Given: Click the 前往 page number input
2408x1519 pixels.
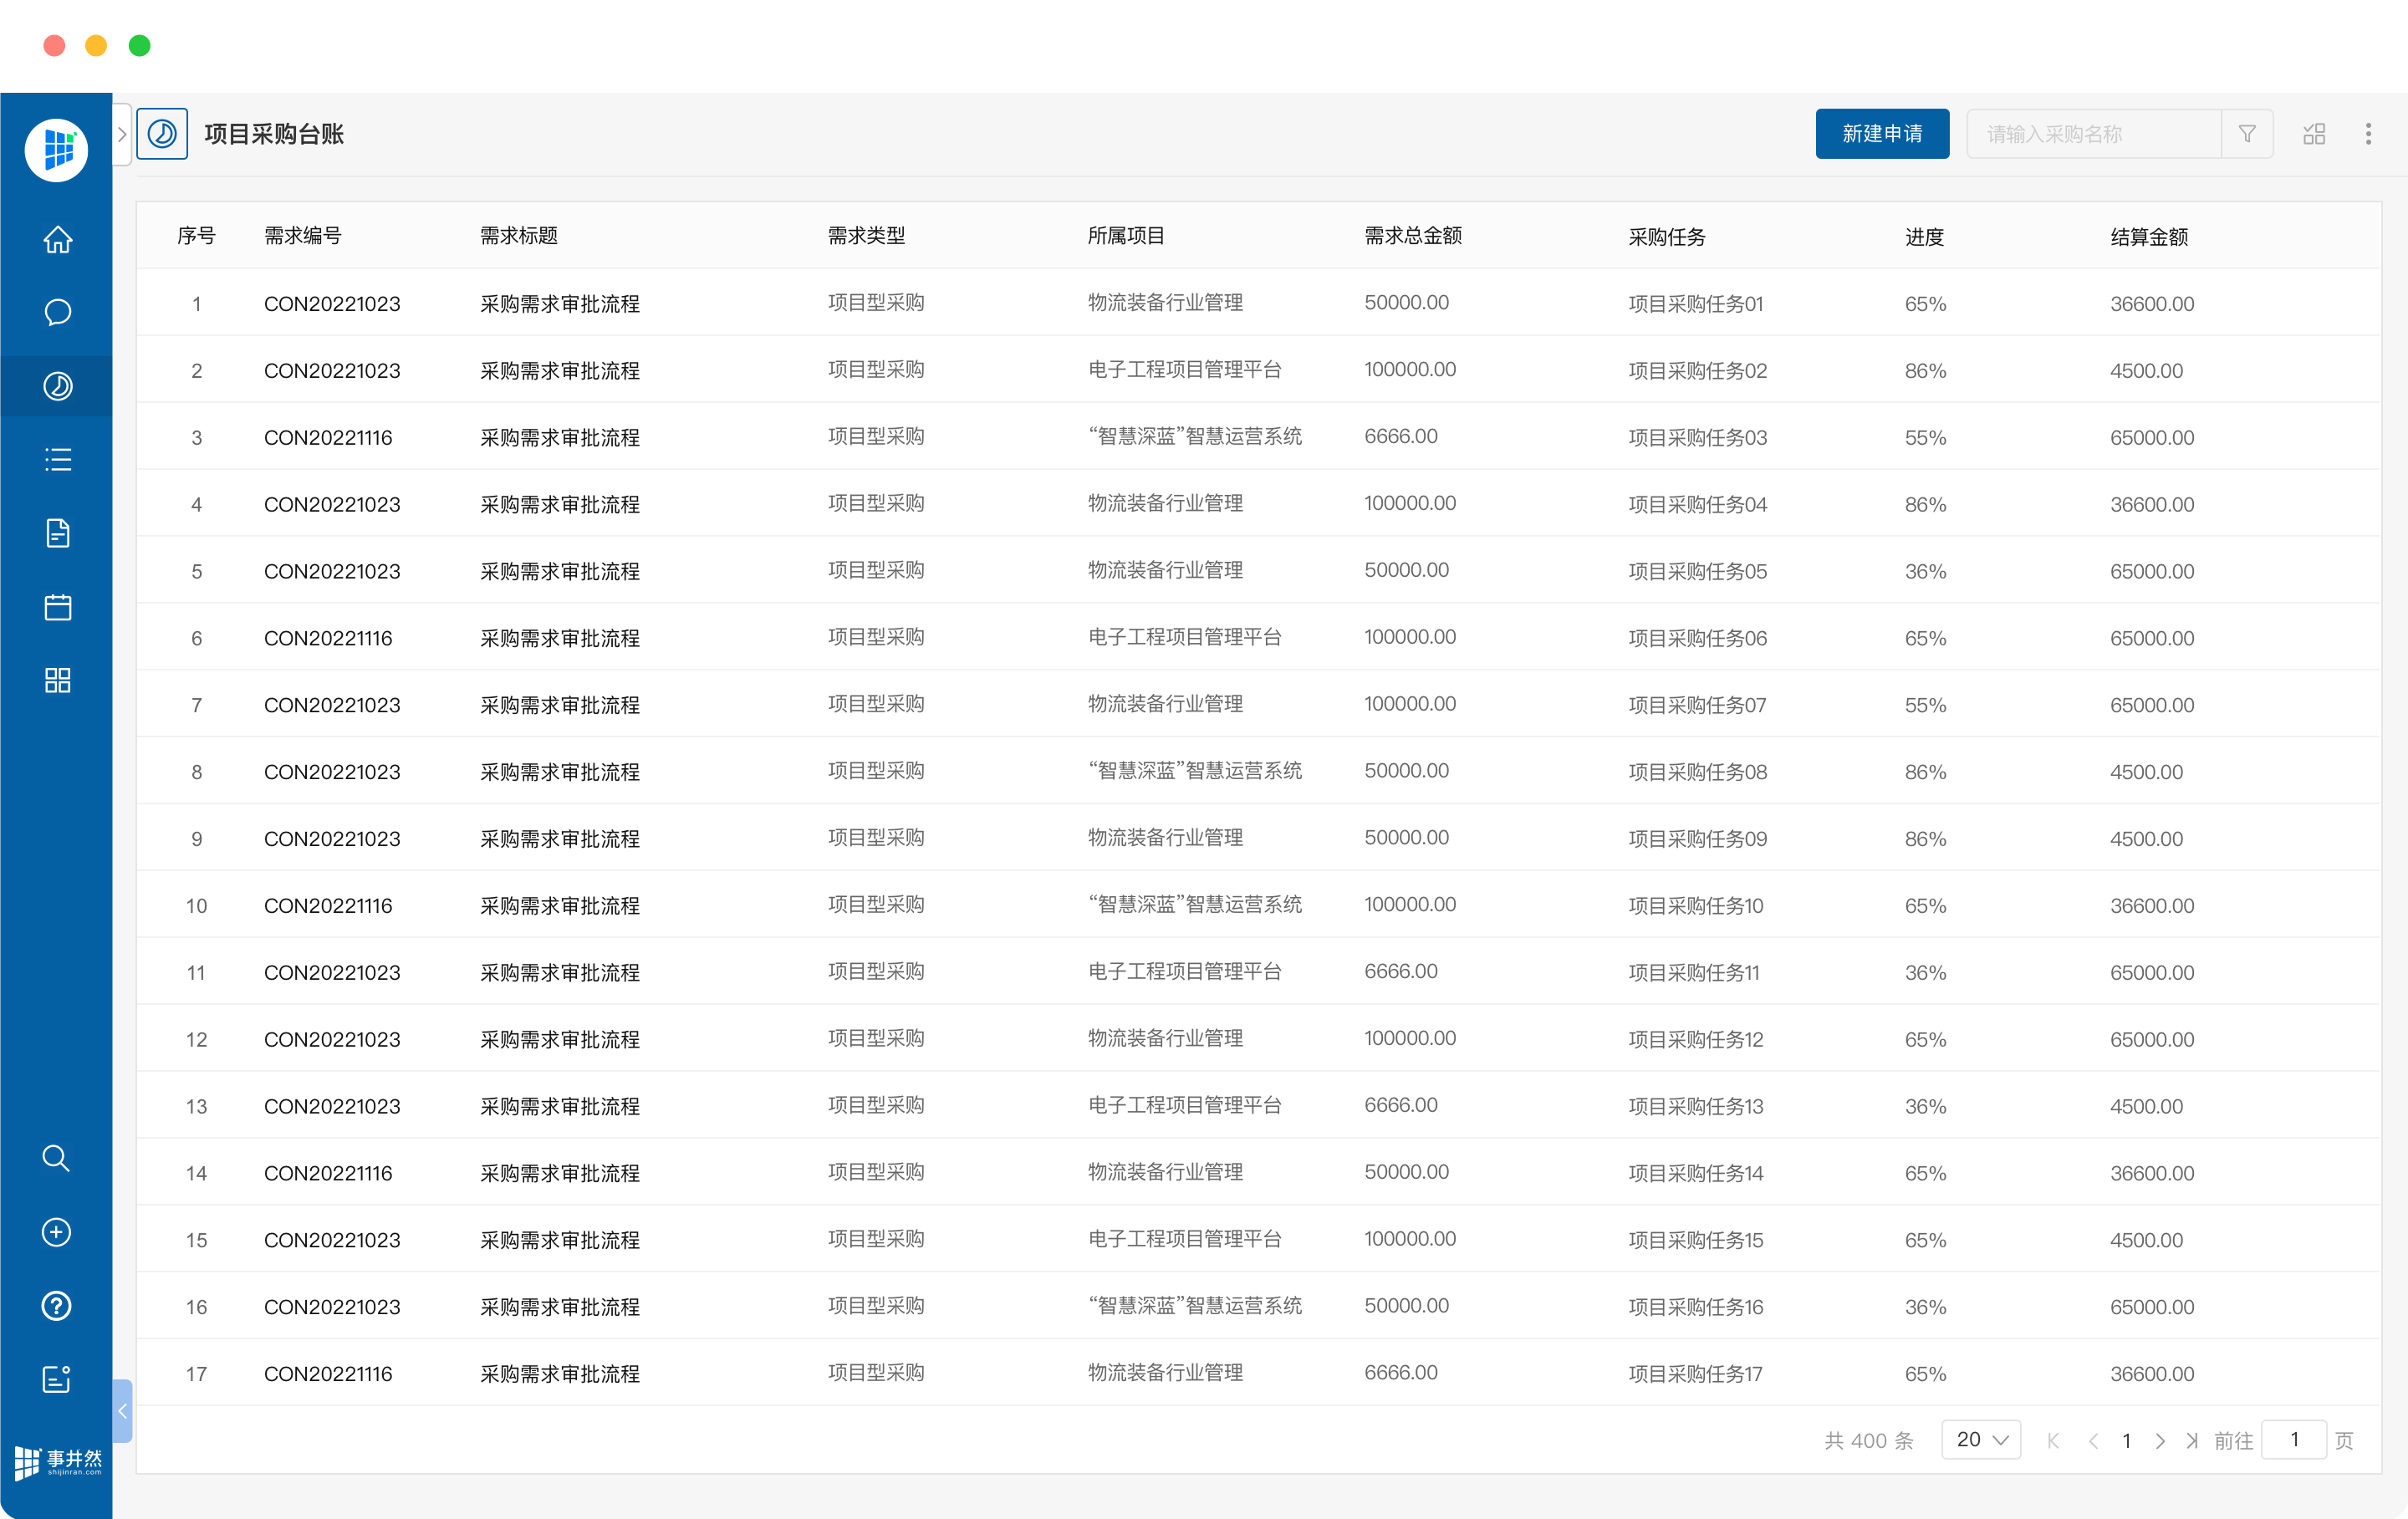Looking at the screenshot, I should click(x=2293, y=1440).
